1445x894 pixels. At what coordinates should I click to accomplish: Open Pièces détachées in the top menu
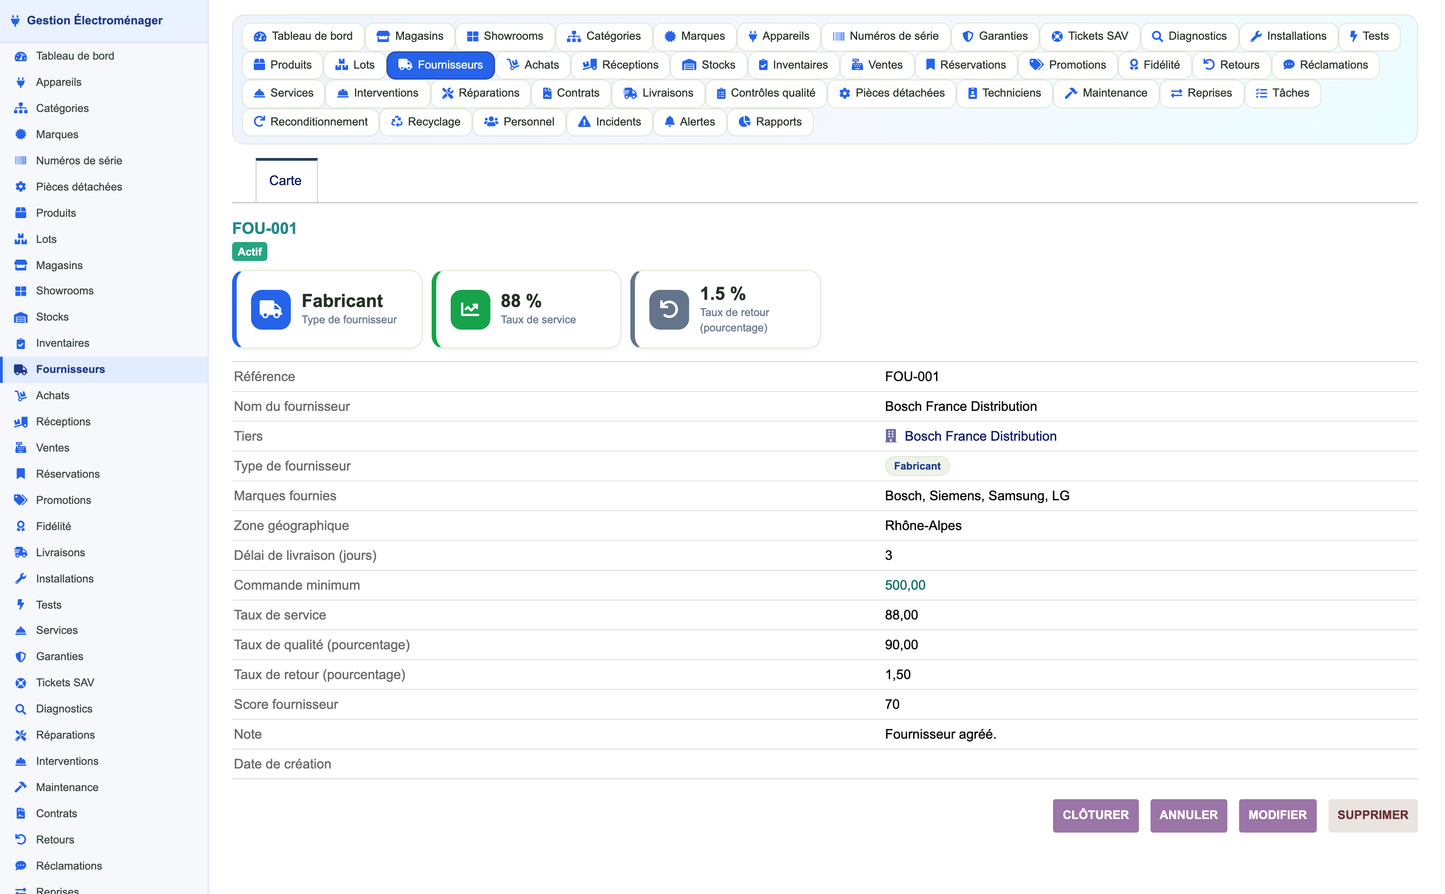[x=891, y=93]
